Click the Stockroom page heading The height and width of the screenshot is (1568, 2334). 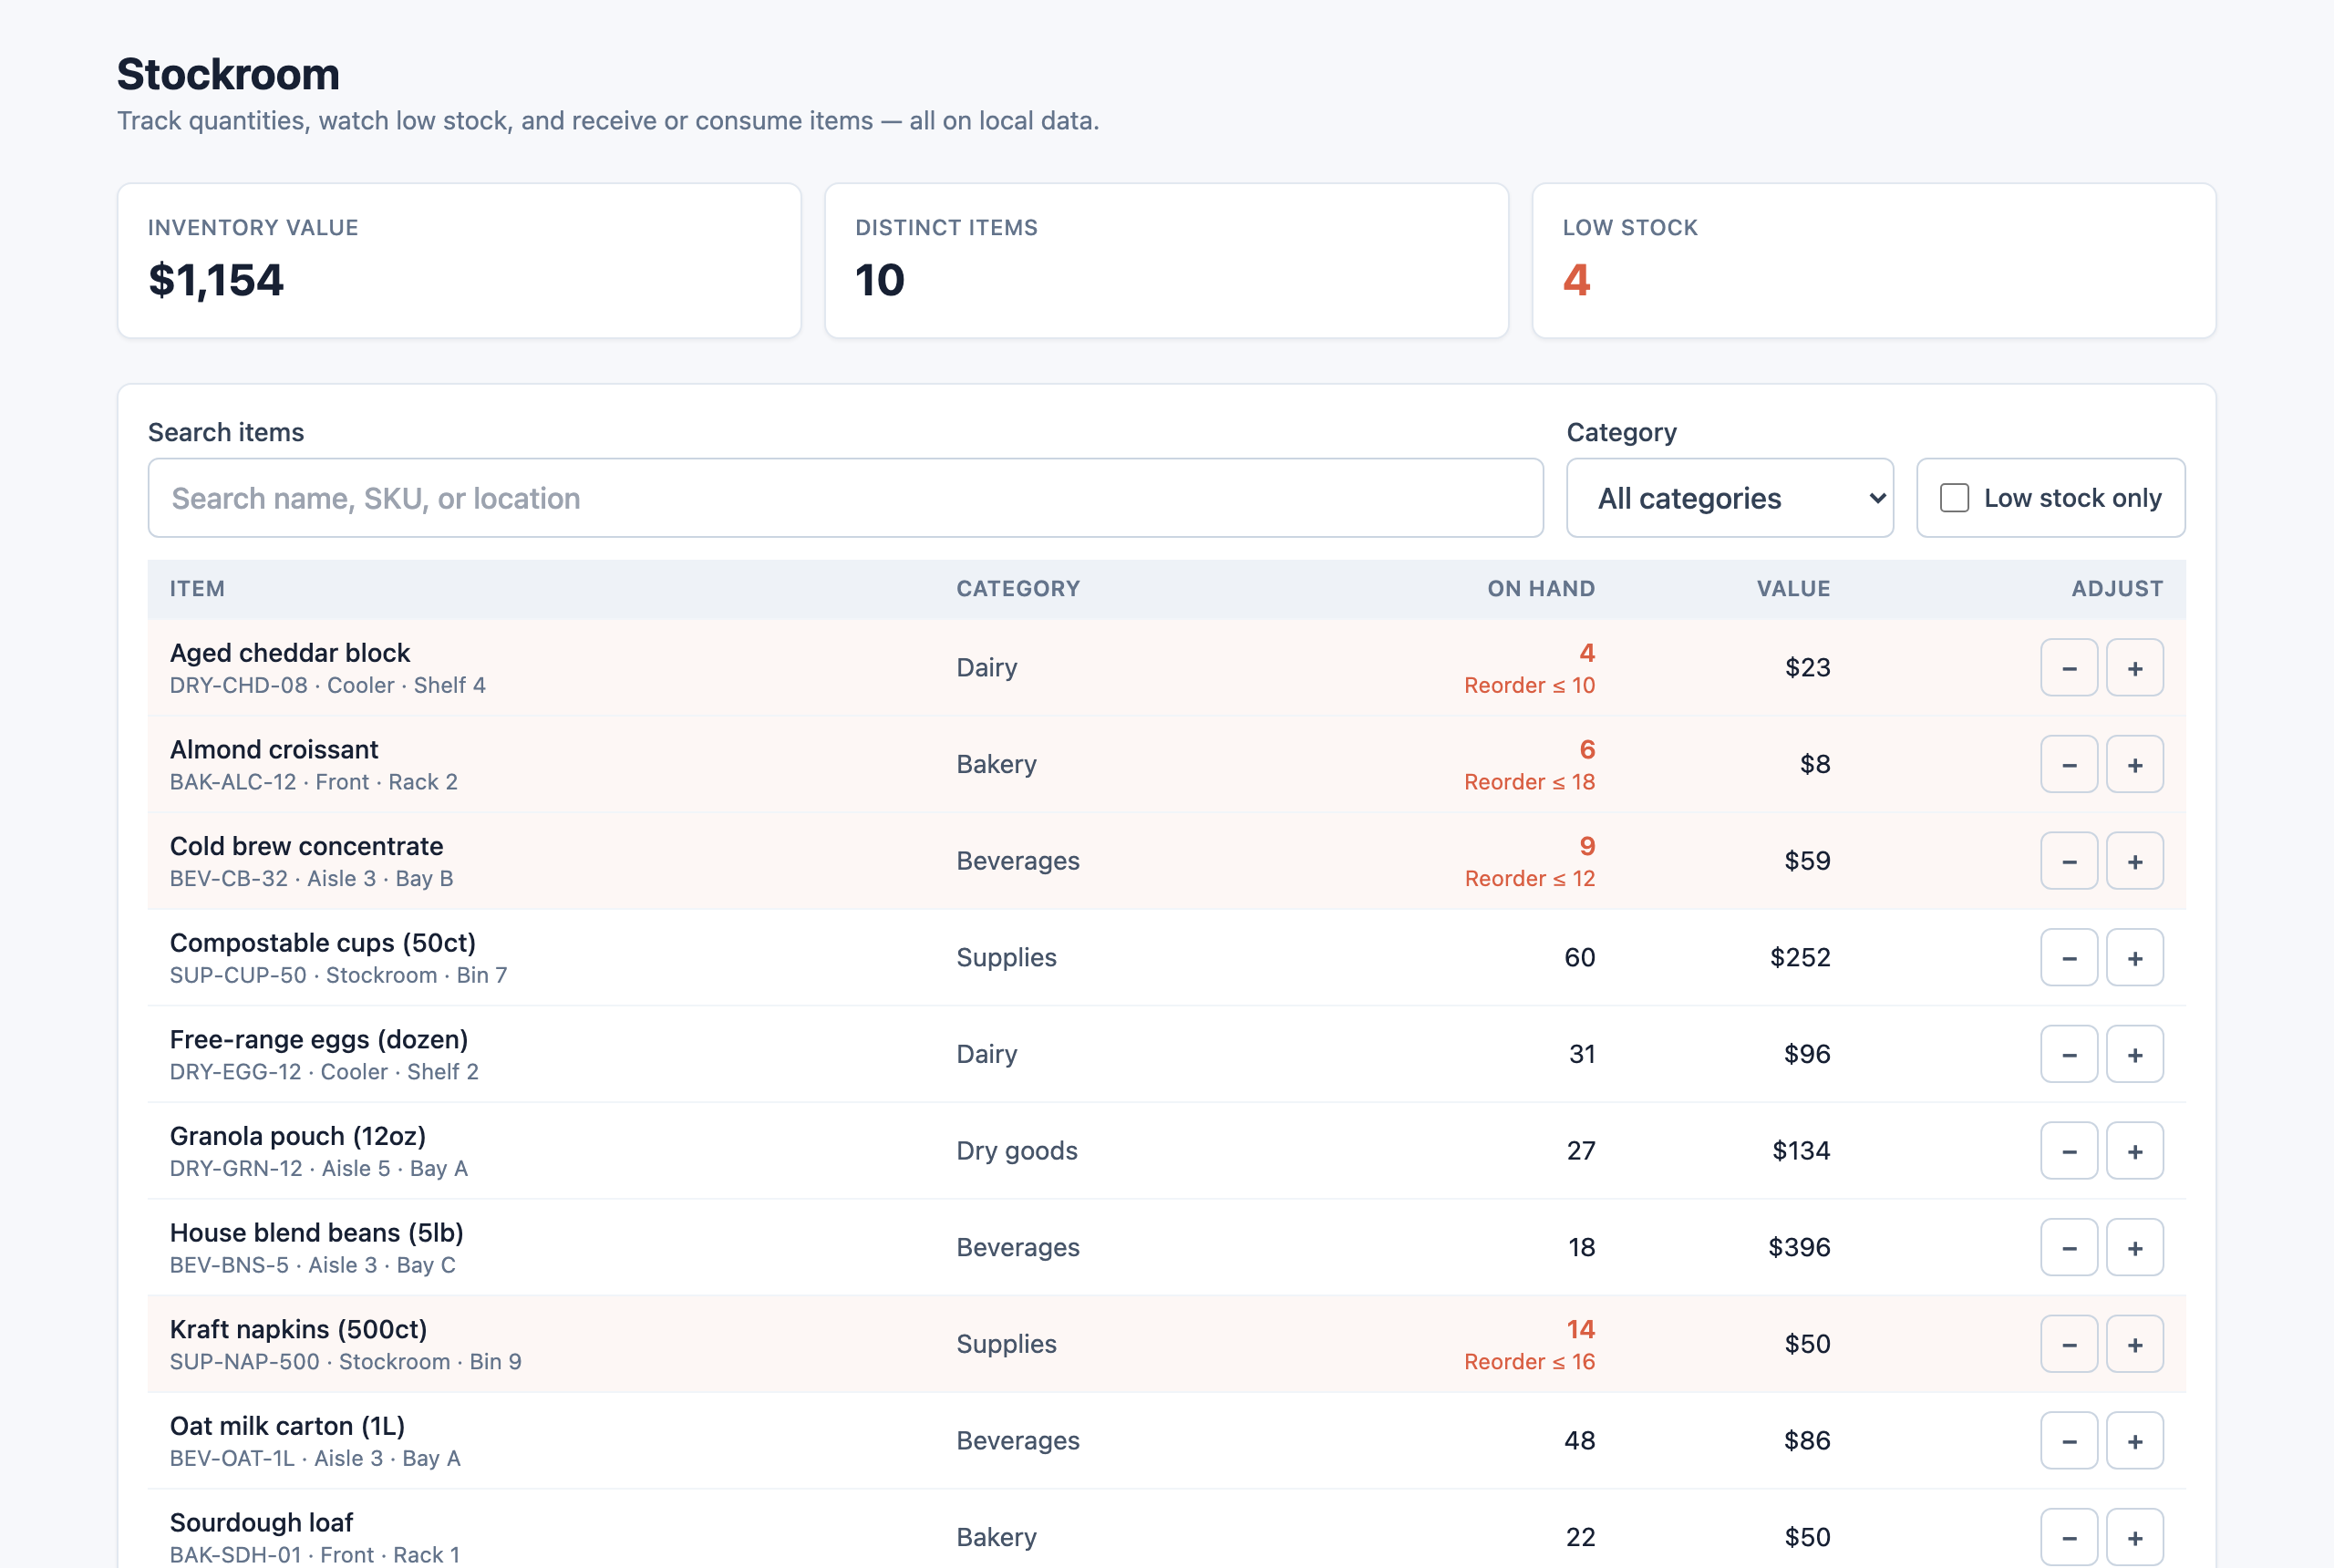[x=228, y=74]
